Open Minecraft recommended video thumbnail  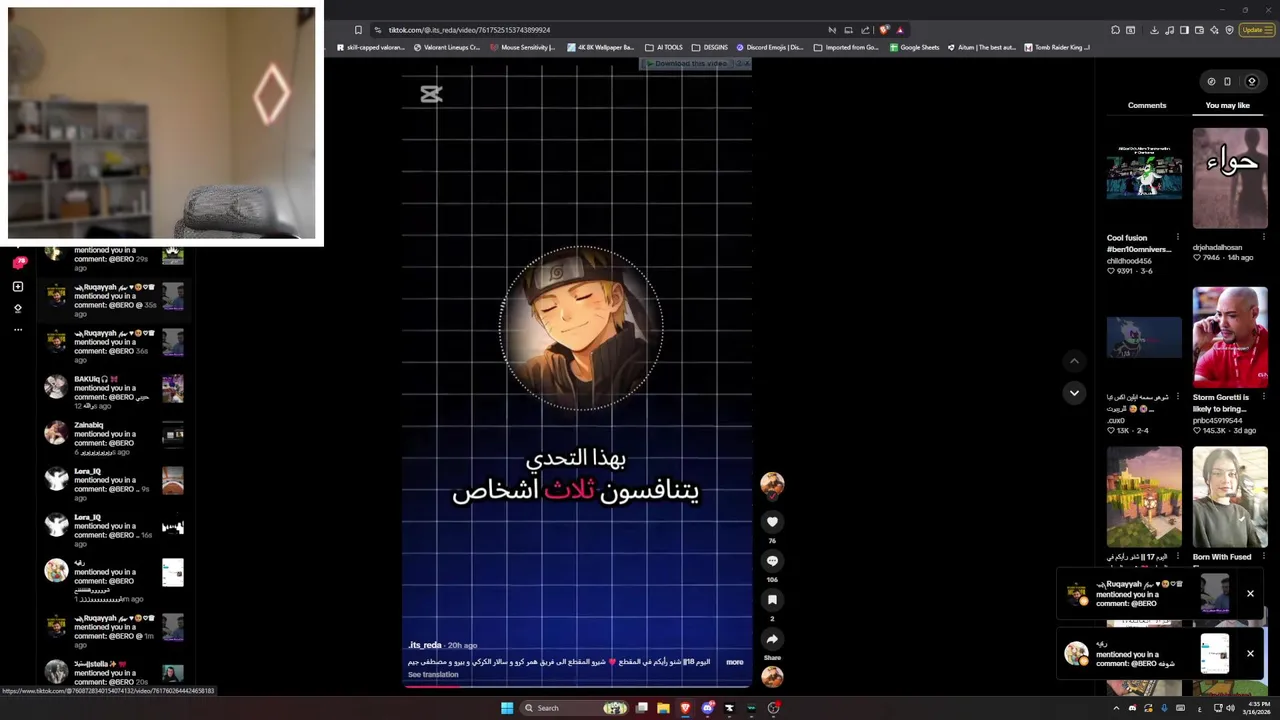(1144, 497)
